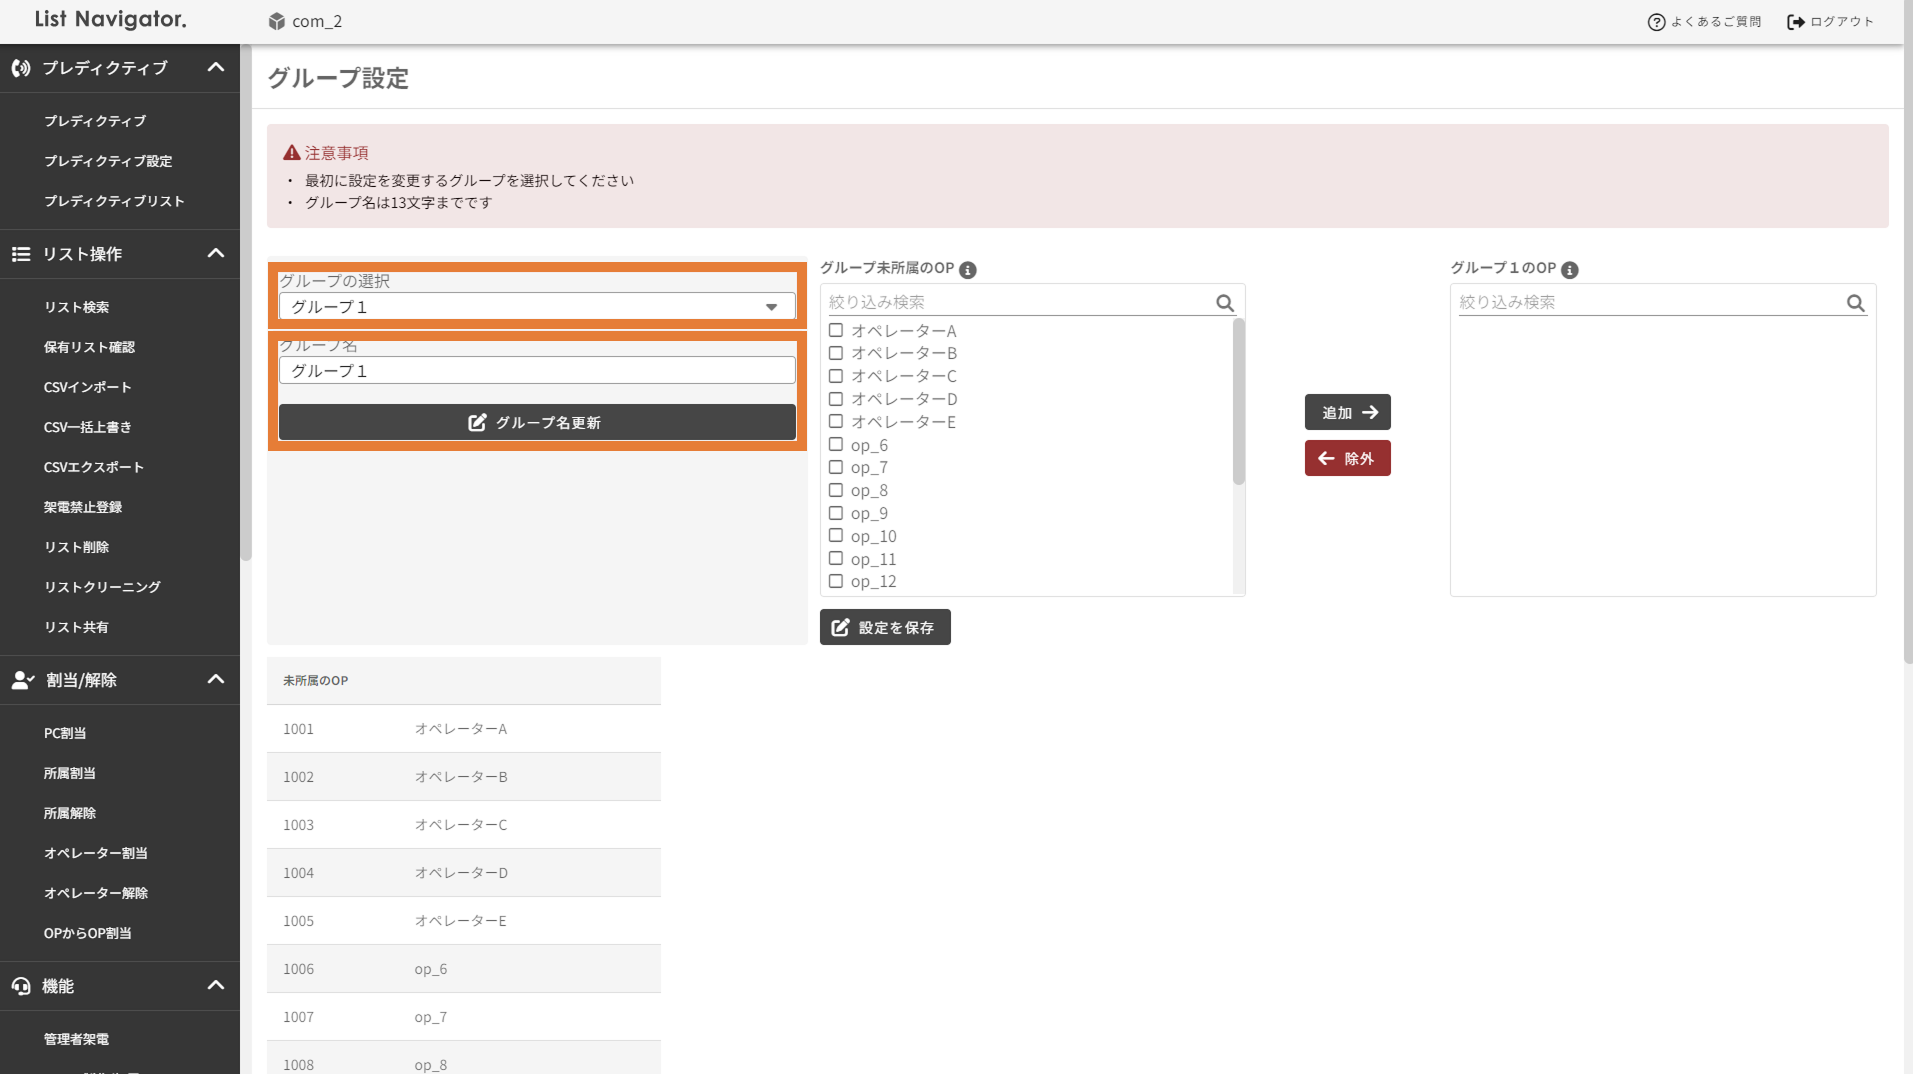The image size is (1913, 1074).
Task: Click the リスト操作 list icon in sidebar
Action: pyautogui.click(x=21, y=254)
